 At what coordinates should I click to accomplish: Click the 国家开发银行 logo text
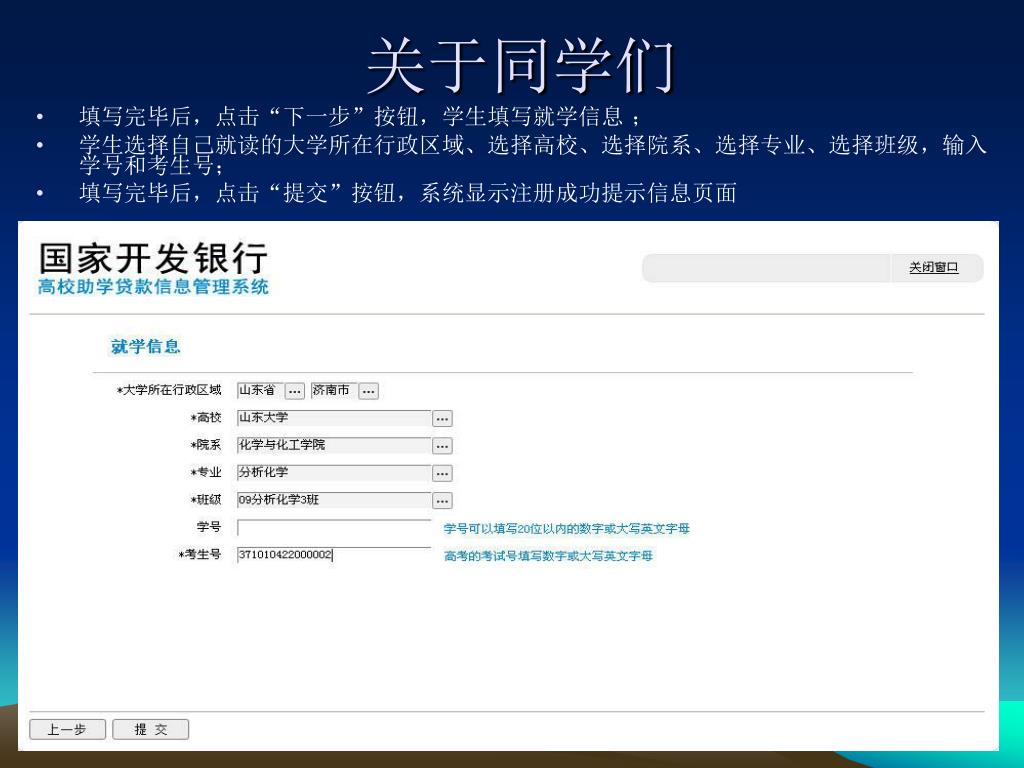(x=153, y=258)
